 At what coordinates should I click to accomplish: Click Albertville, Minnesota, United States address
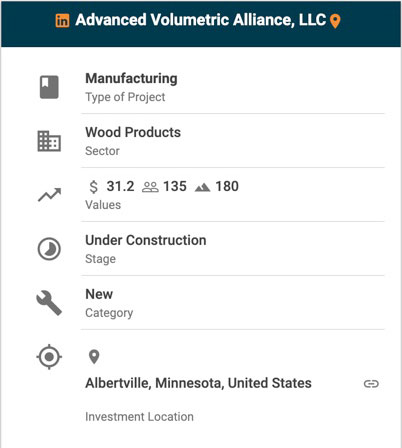tap(198, 383)
